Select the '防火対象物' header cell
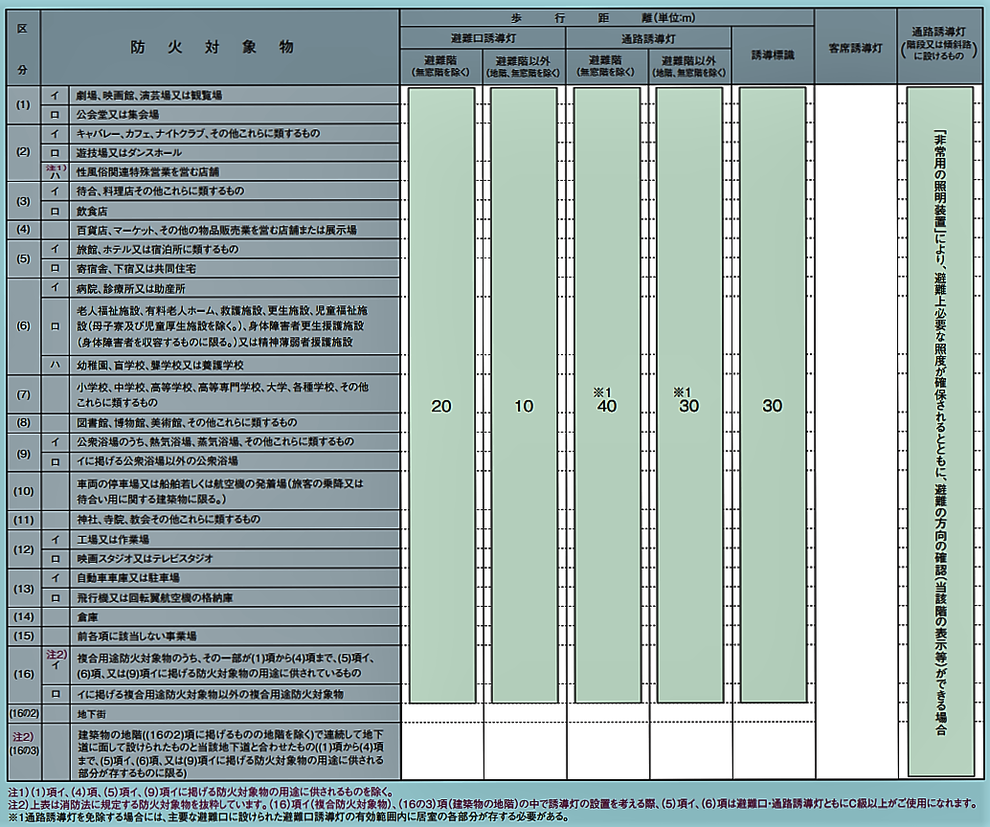 pyautogui.click(x=220, y=47)
